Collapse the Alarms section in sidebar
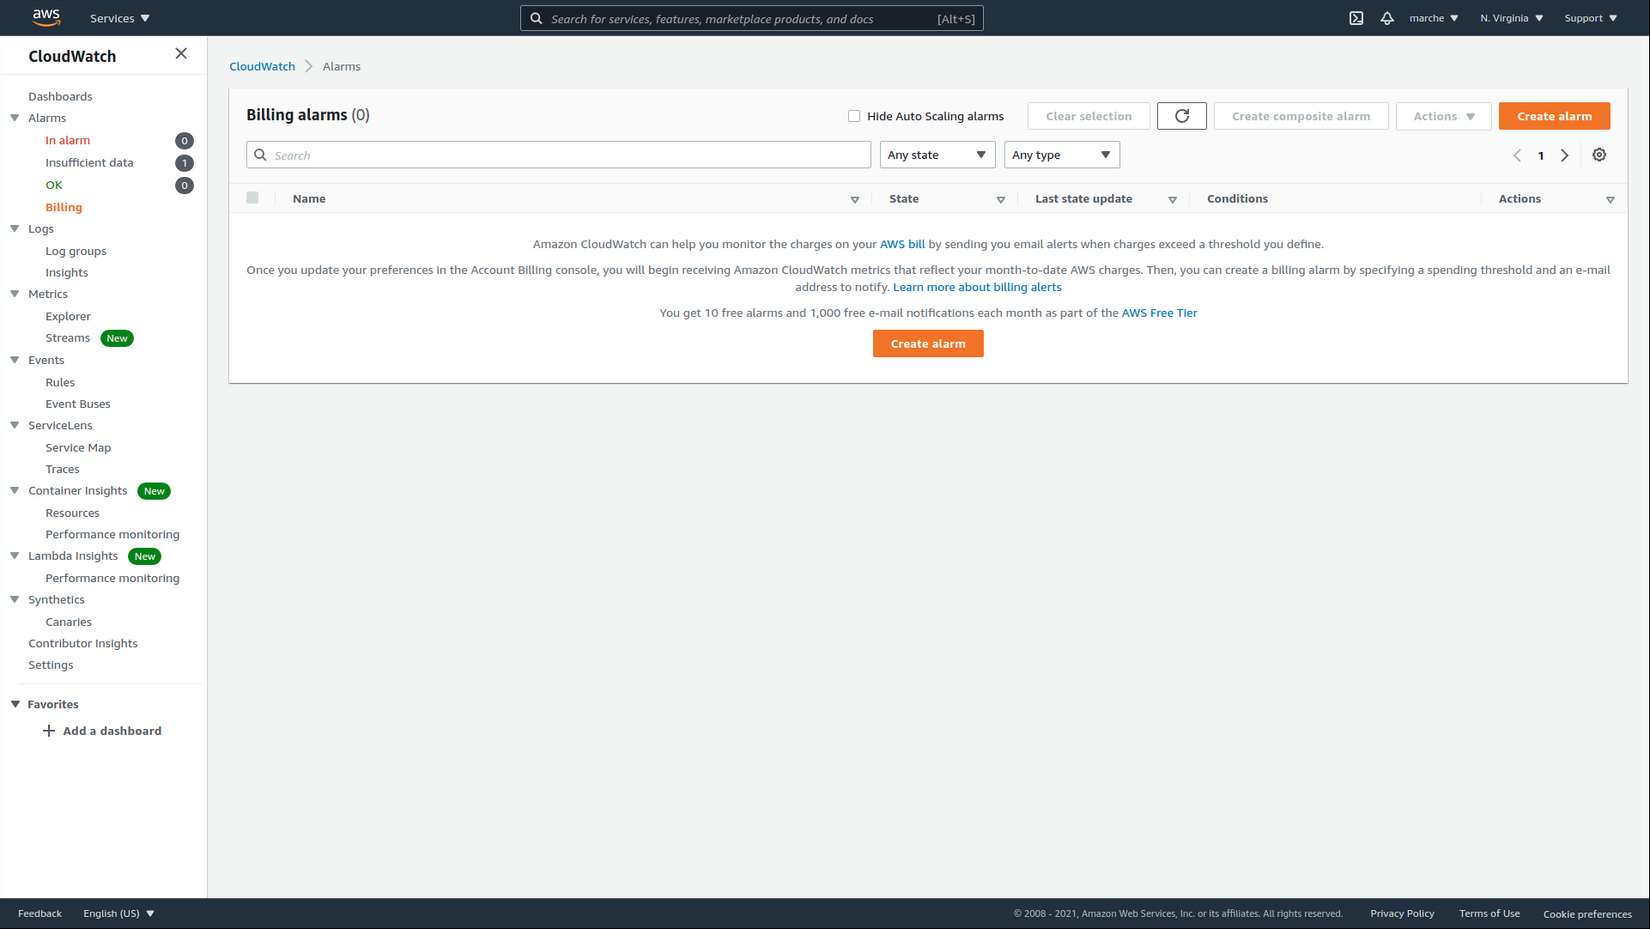This screenshot has height=929, width=1650. [15, 118]
